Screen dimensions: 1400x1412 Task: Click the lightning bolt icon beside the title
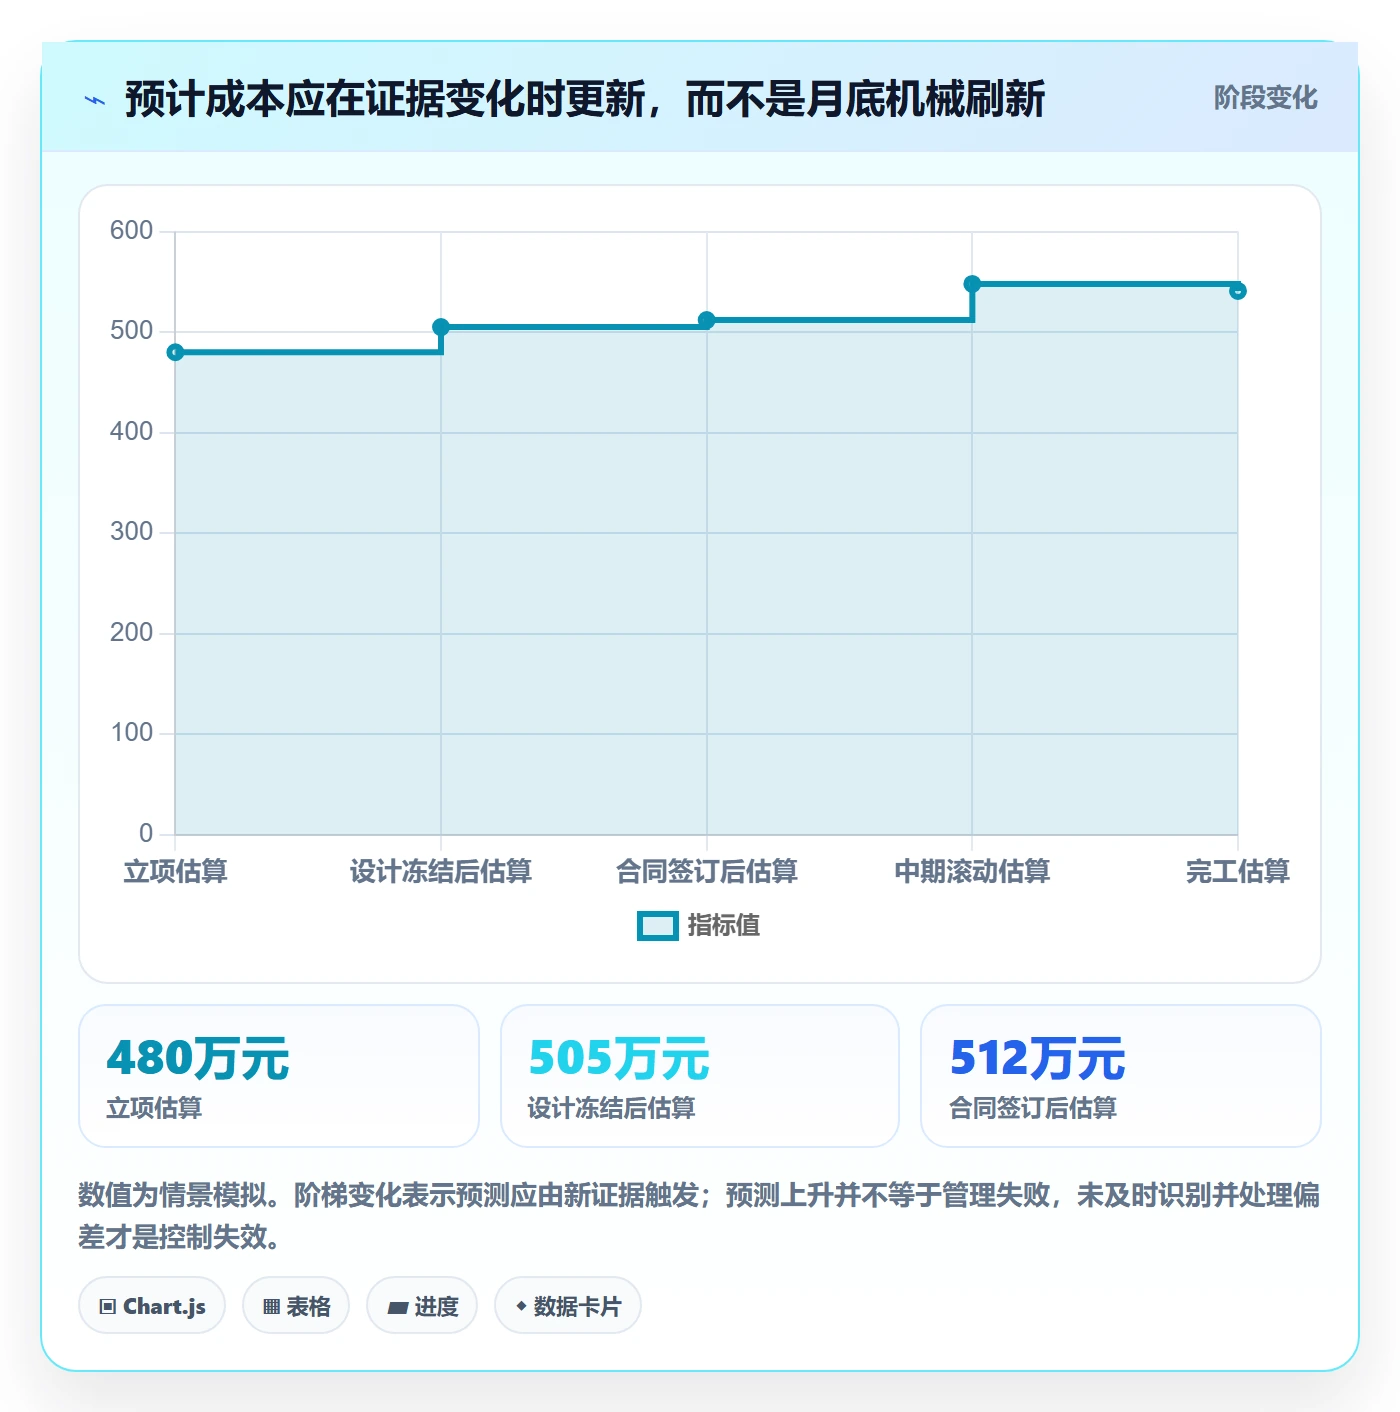[95, 100]
